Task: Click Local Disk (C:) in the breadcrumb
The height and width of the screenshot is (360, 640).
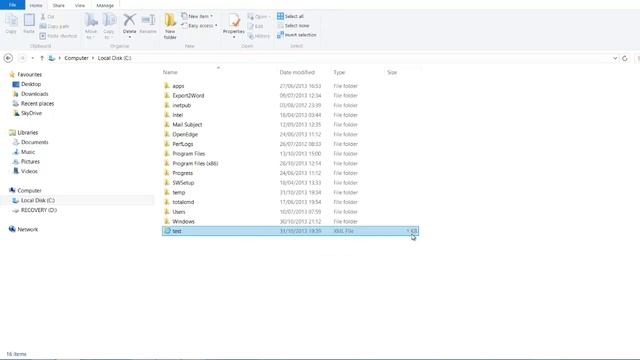Action: point(115,58)
